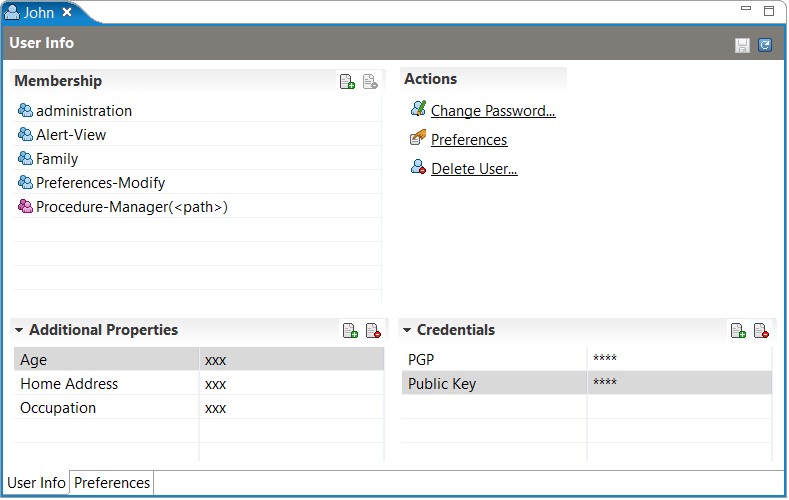Click the Delete User link
789x500 pixels.
pos(474,169)
